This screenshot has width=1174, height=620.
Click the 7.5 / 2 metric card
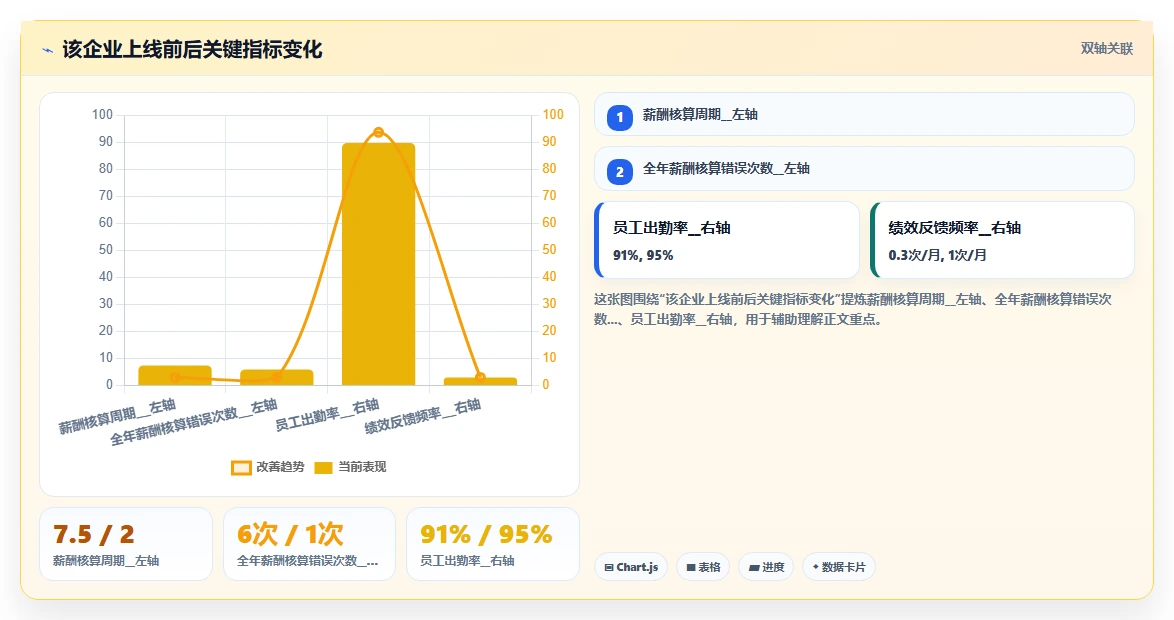click(x=126, y=544)
